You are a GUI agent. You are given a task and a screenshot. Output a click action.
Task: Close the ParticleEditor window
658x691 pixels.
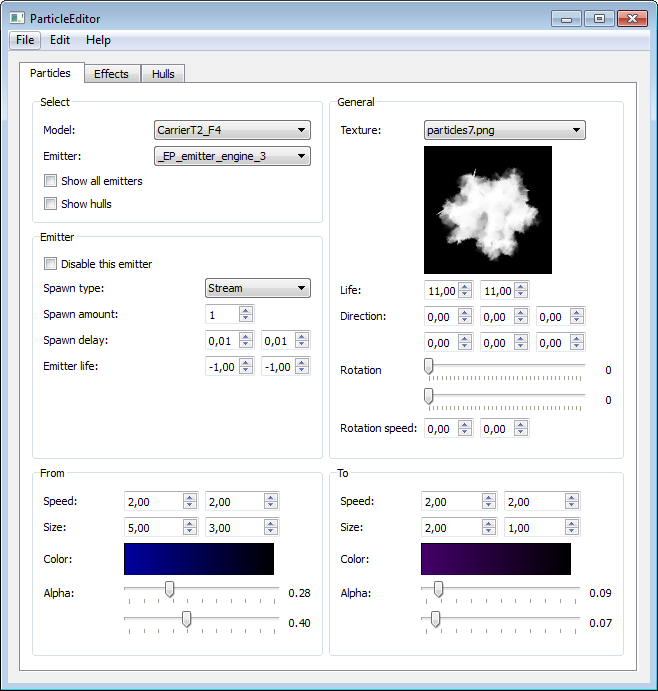632,19
